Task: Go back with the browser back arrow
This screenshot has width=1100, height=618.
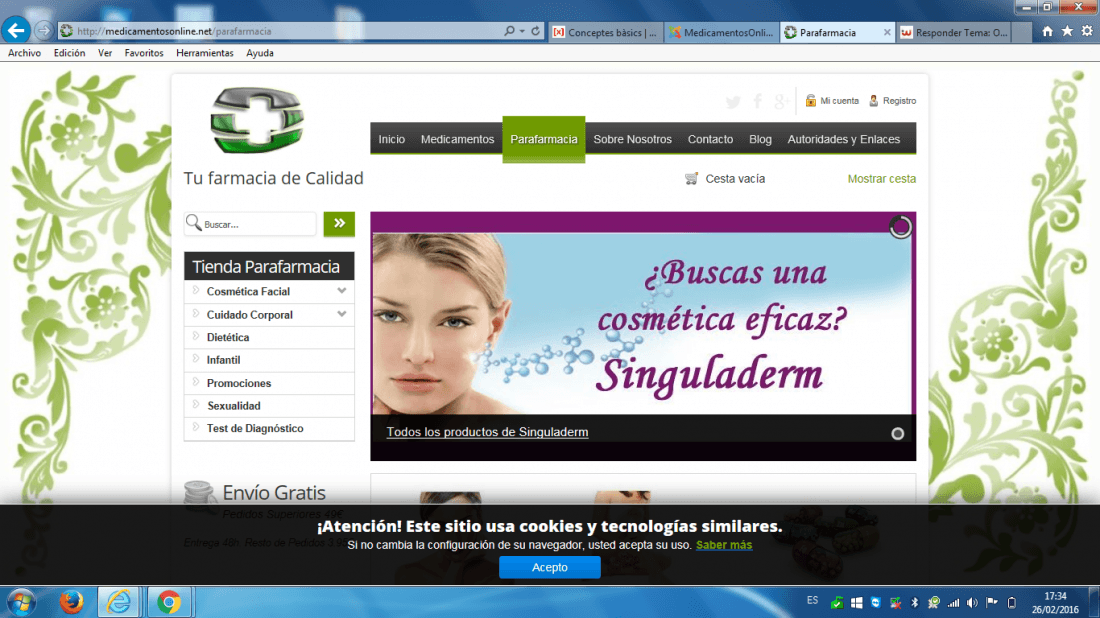Action: [15, 30]
